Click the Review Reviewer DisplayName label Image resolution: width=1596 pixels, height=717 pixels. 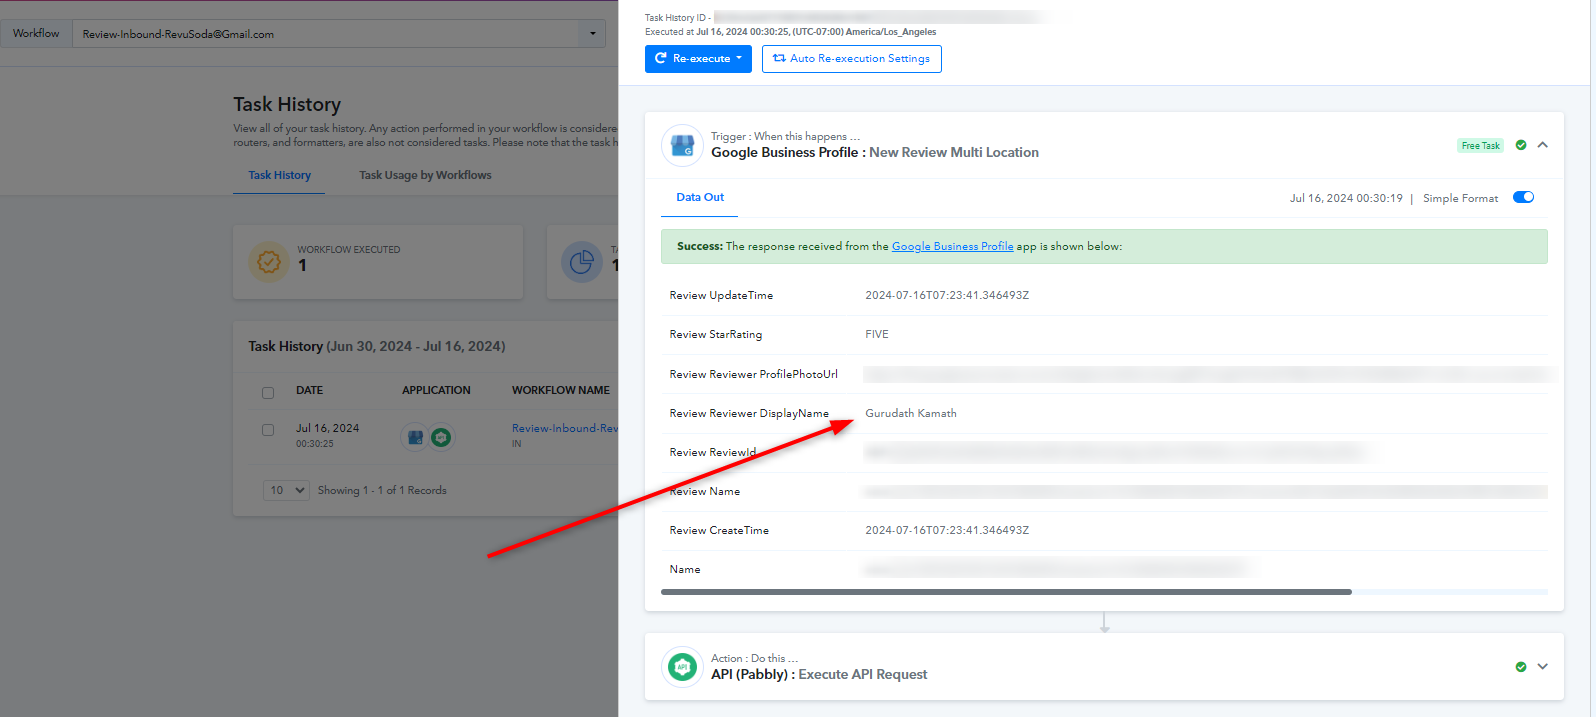point(749,413)
